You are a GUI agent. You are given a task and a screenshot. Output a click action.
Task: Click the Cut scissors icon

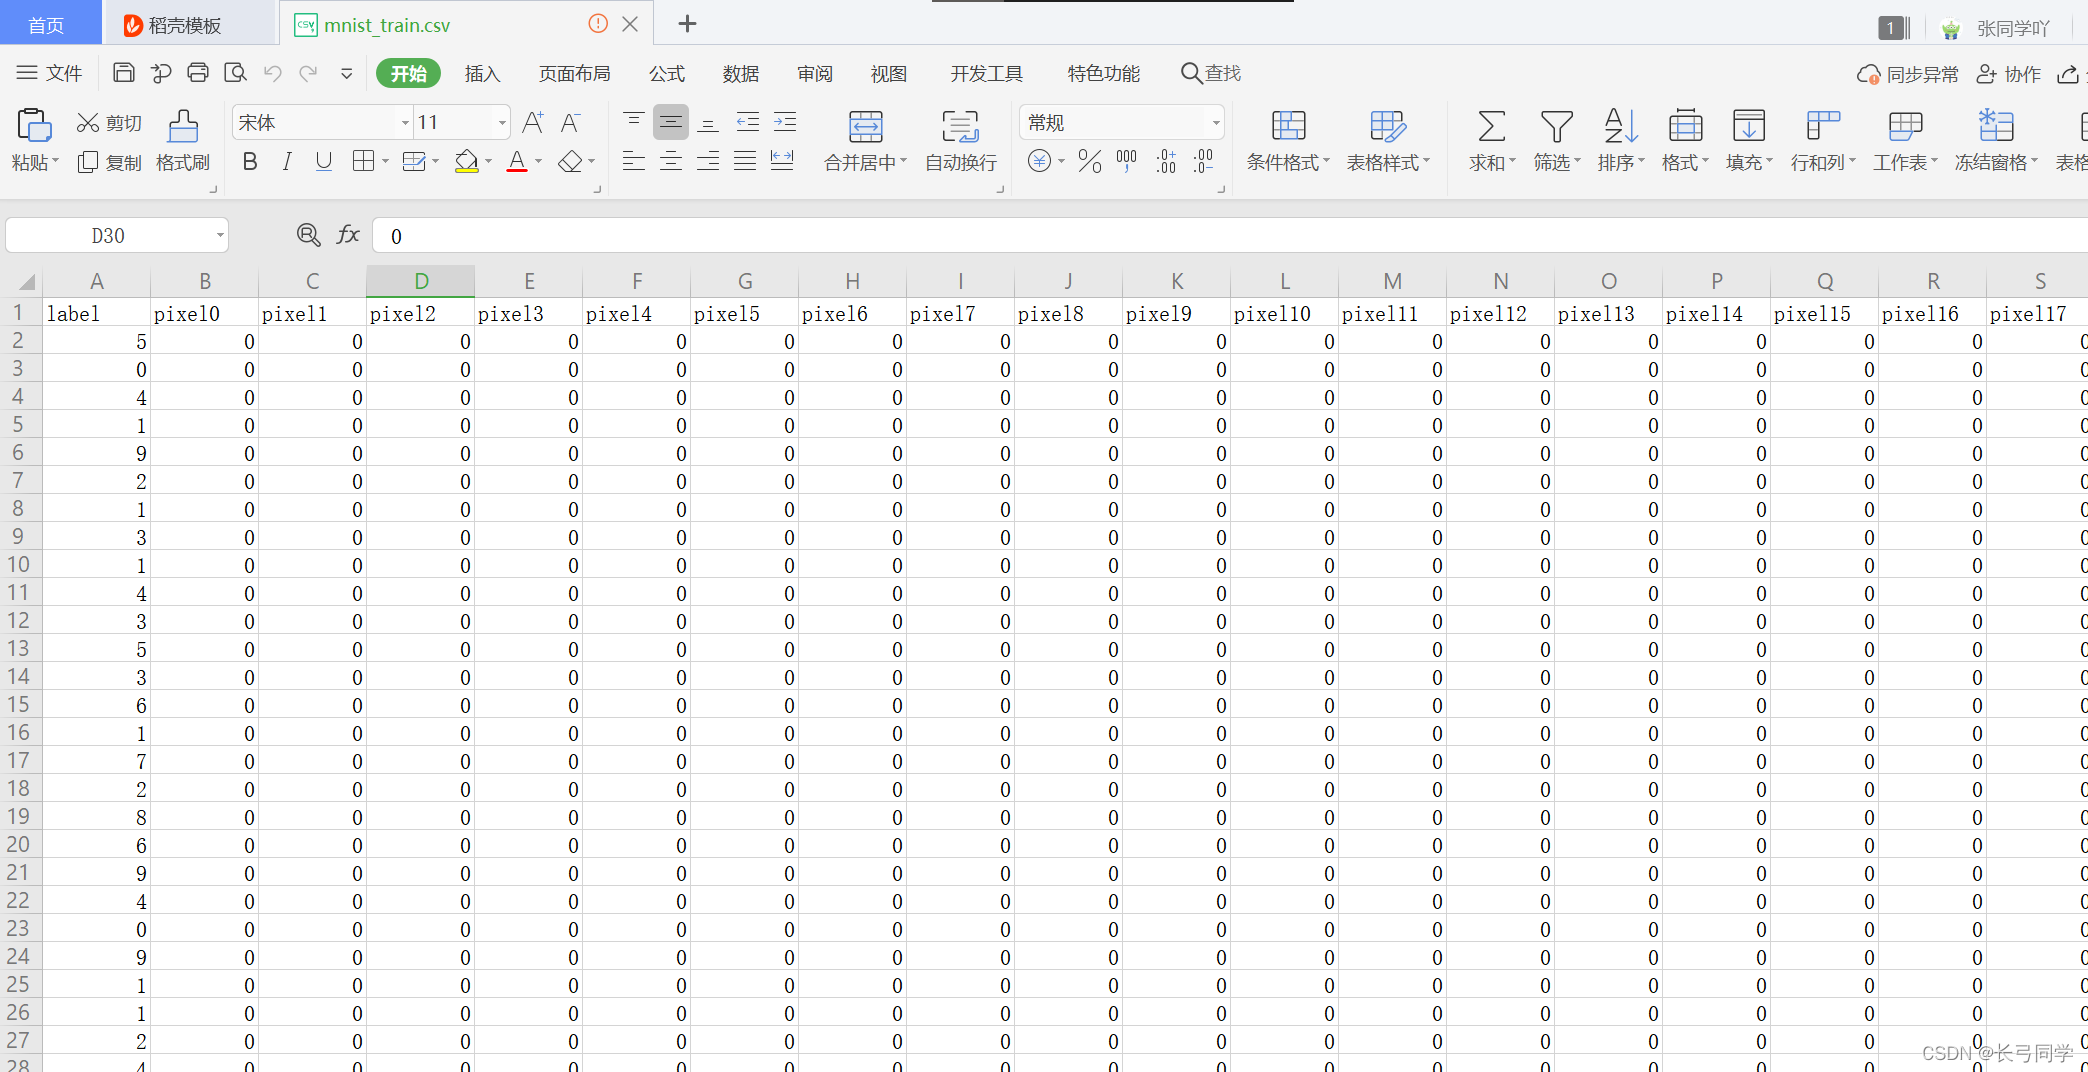coord(88,123)
